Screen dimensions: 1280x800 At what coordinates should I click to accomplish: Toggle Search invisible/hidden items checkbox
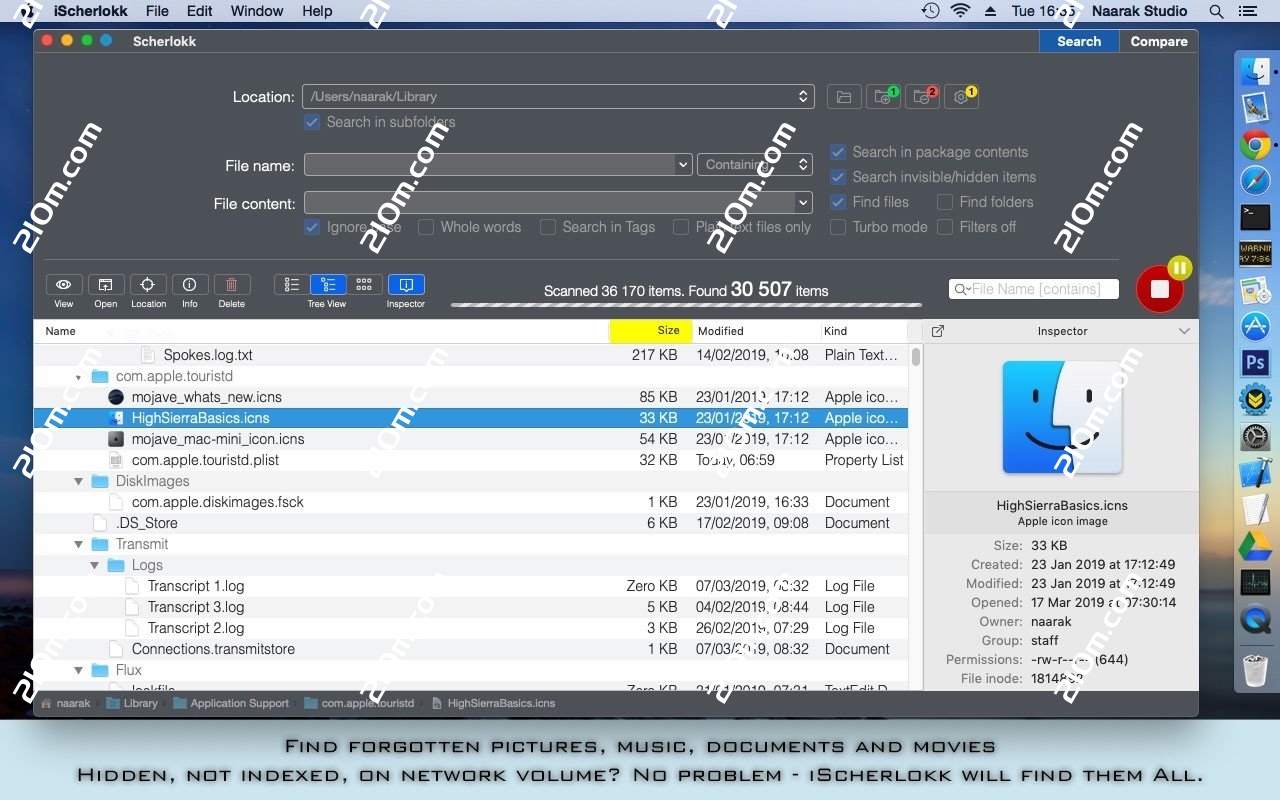(838, 177)
